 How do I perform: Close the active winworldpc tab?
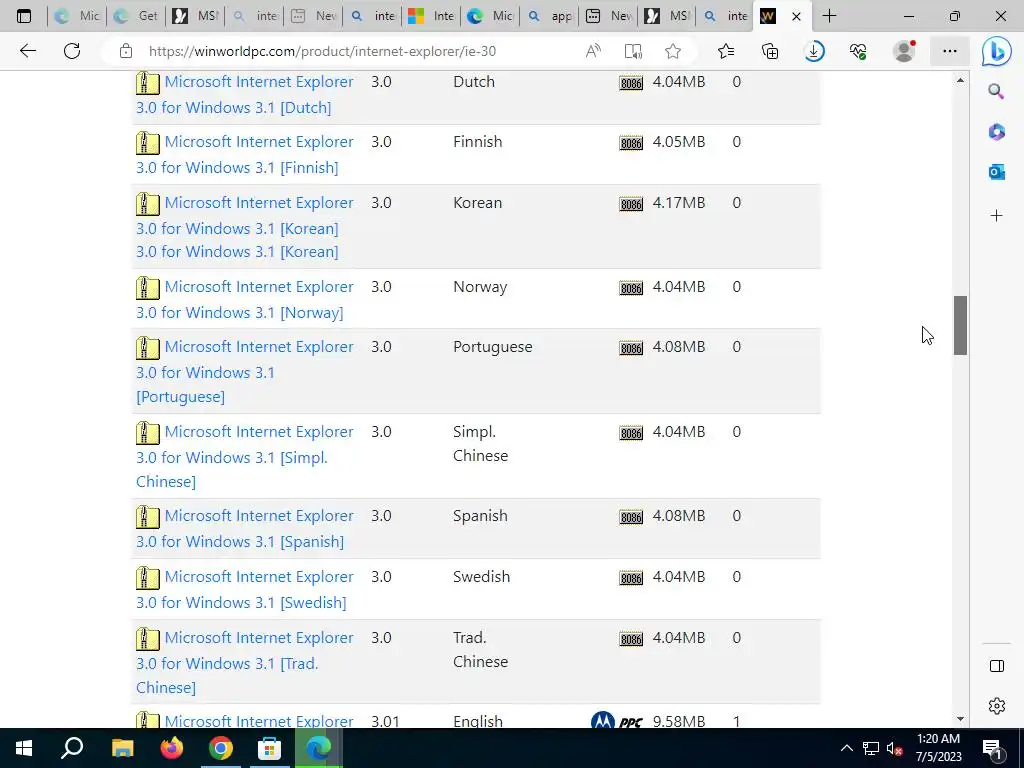coord(796,16)
